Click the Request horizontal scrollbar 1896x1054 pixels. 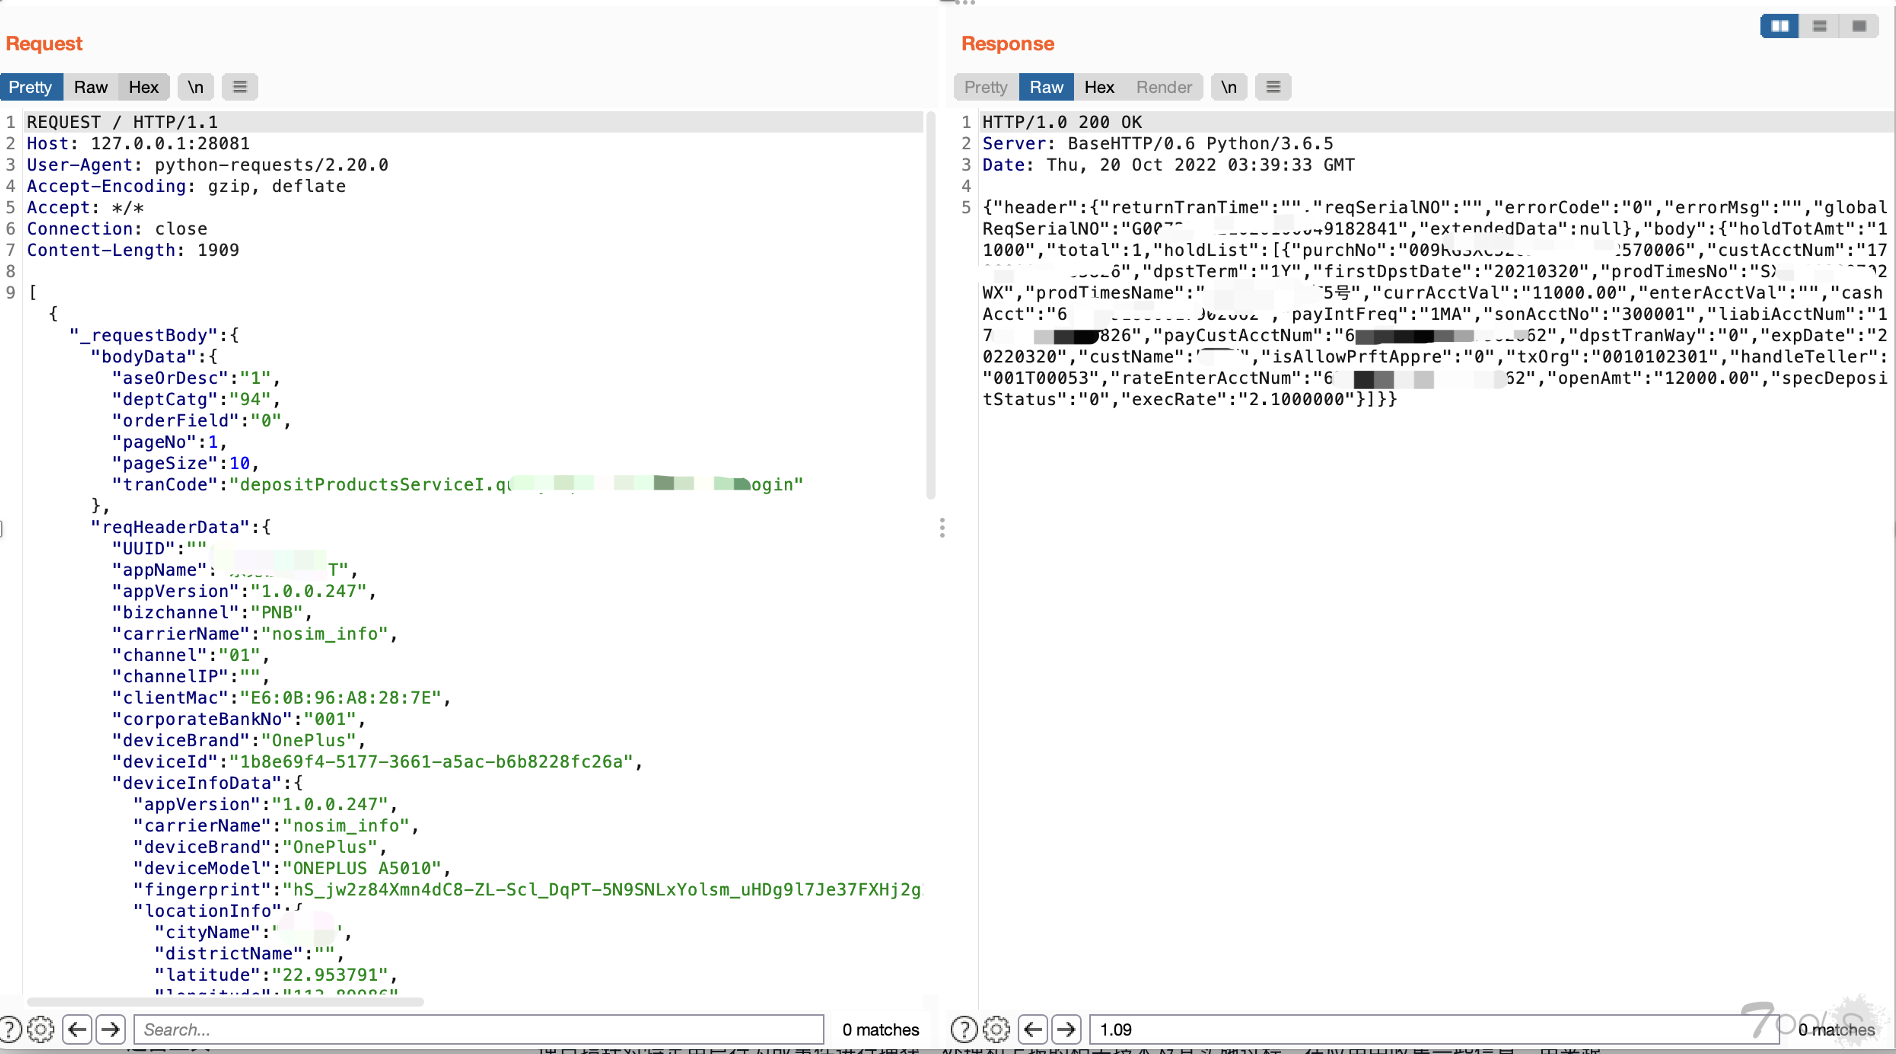pos(225,1001)
